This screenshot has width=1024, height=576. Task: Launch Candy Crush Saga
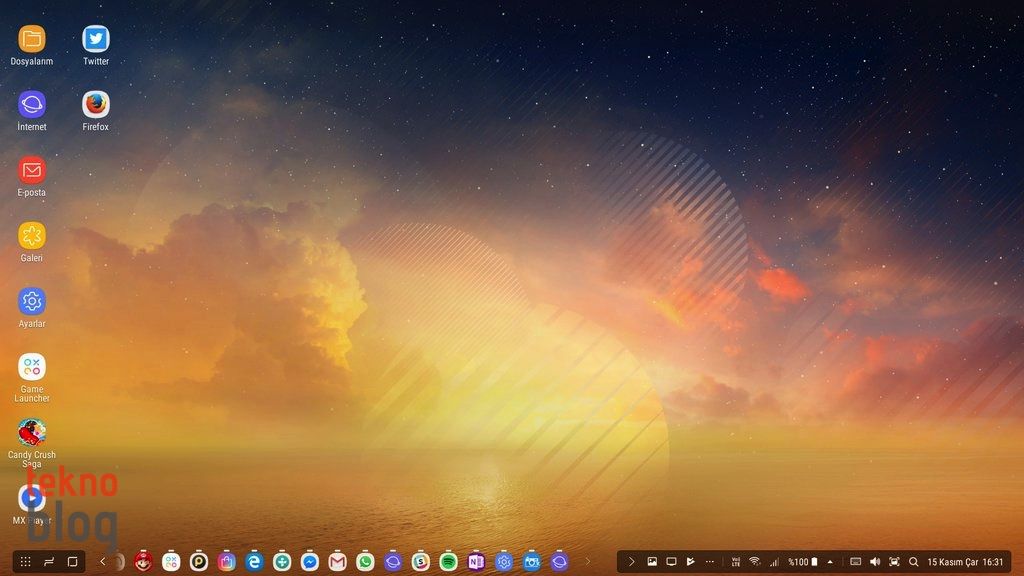click(x=32, y=433)
